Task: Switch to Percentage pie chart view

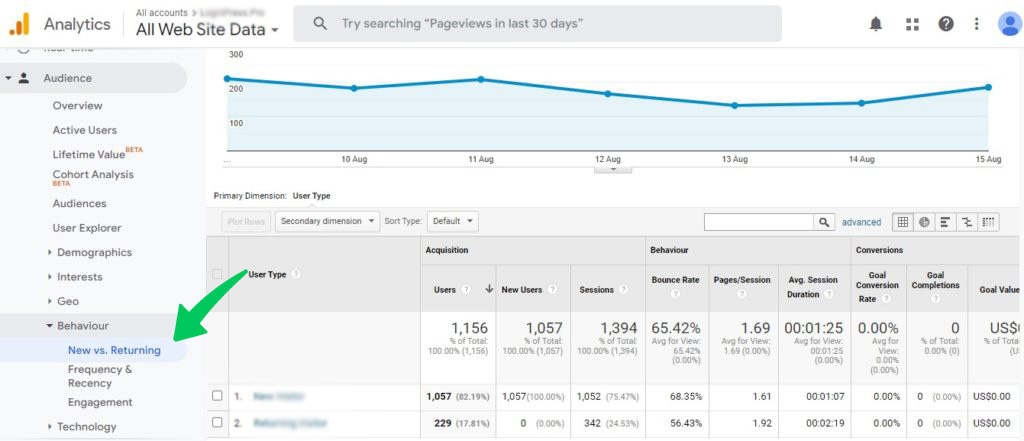Action: coord(924,222)
